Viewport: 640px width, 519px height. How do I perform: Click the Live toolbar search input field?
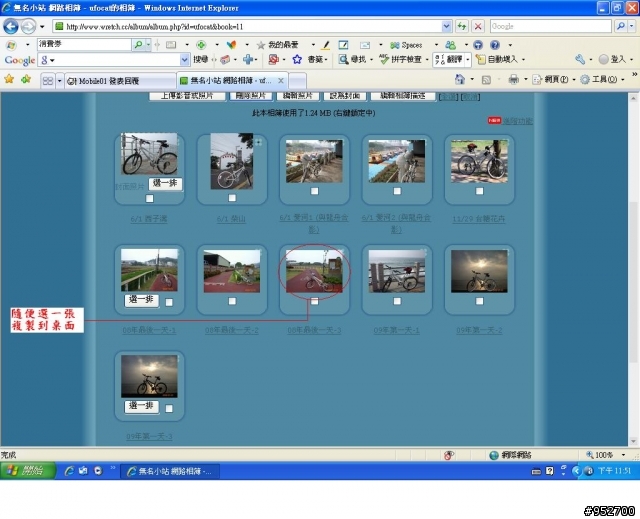tap(84, 44)
